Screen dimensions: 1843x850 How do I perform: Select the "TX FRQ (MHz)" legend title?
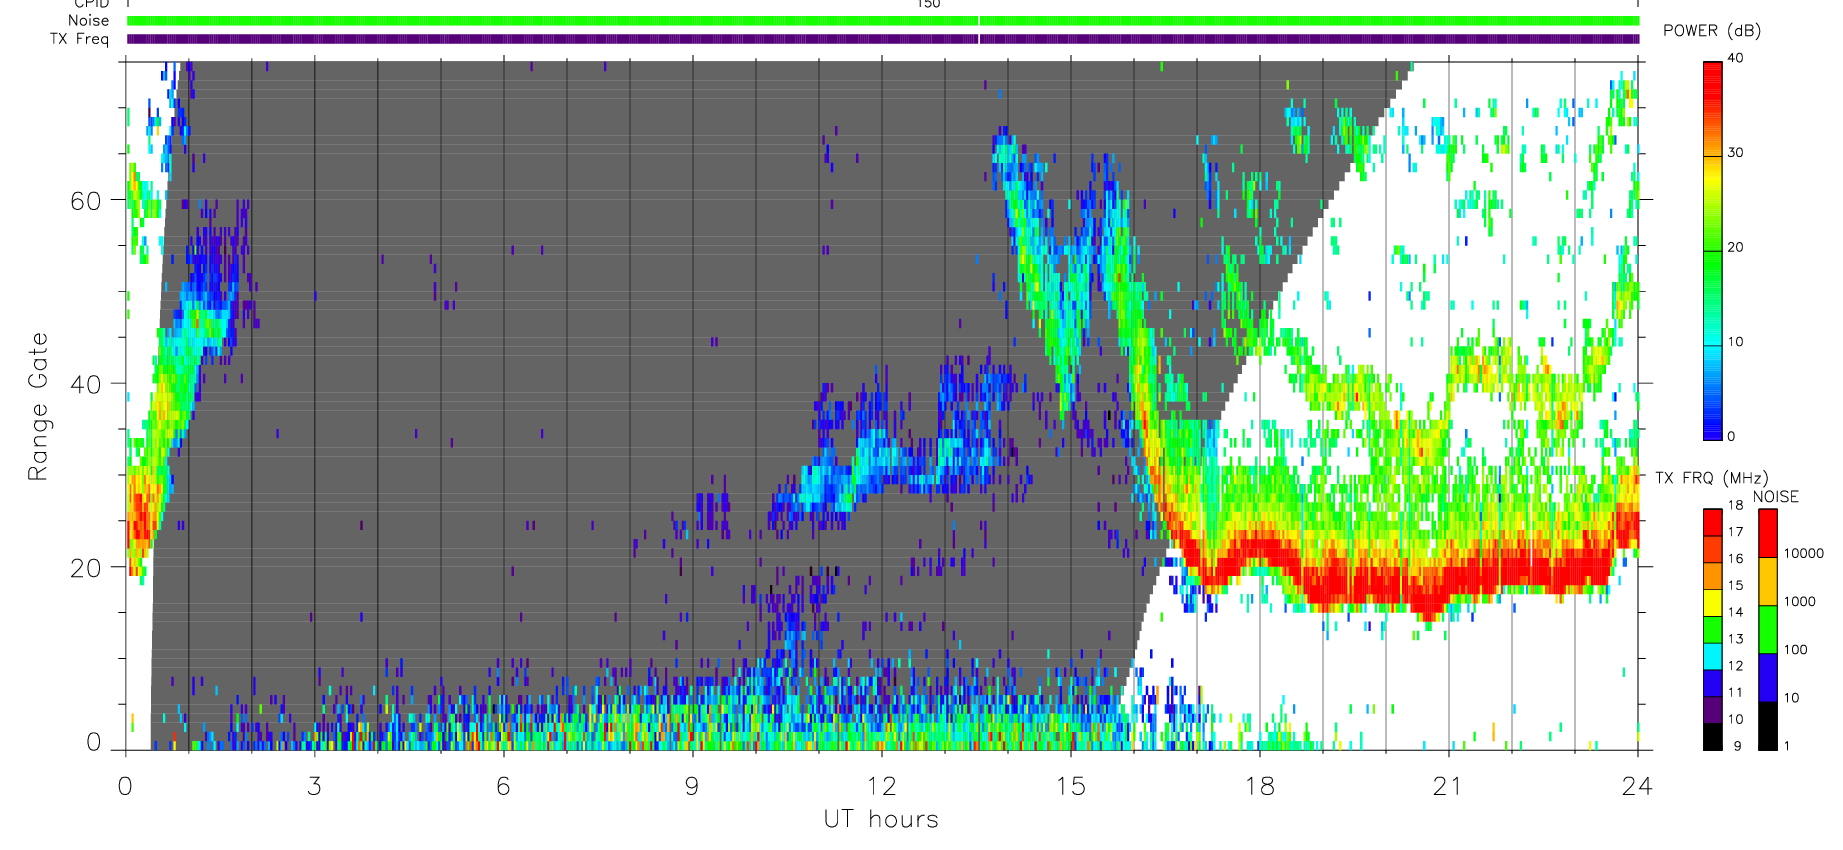(x=1711, y=478)
